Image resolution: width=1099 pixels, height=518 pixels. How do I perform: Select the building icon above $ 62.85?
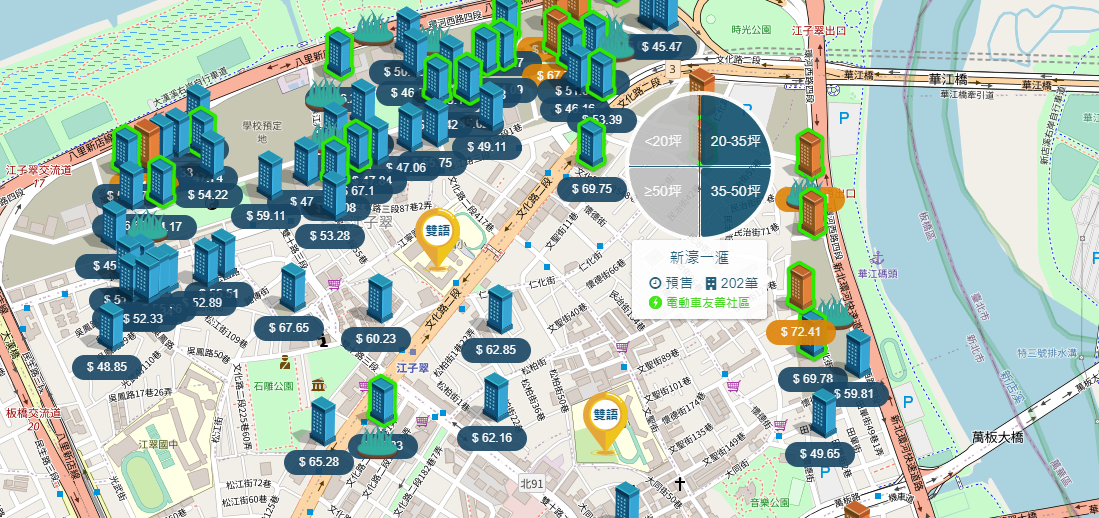(x=500, y=310)
